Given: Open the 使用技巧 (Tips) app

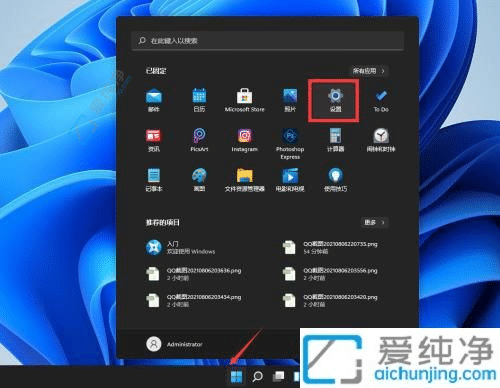Looking at the screenshot, I should 335,180.
